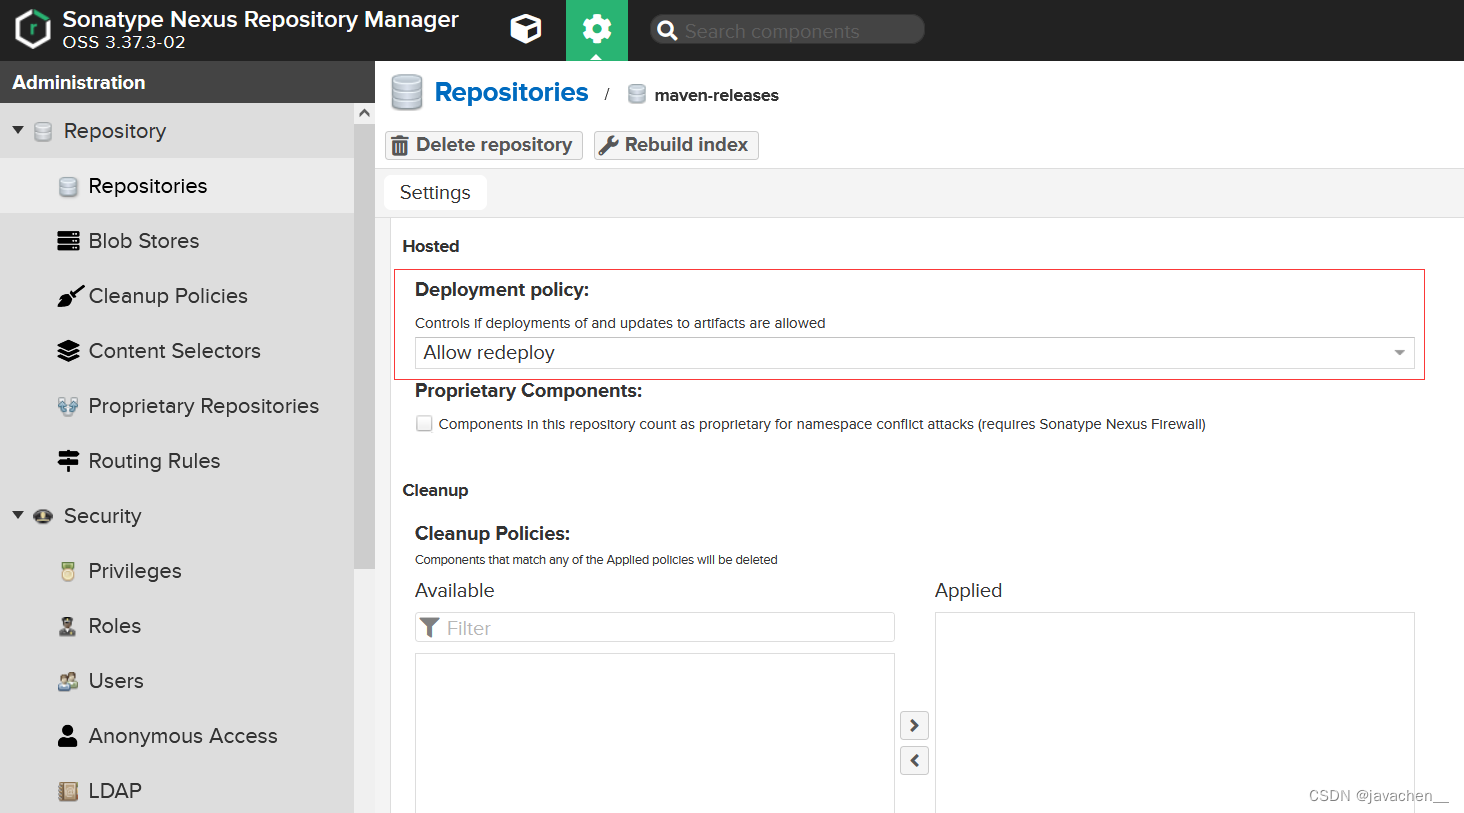Open Roles in the sidebar
Viewport: 1464px width, 813px height.
(177, 626)
